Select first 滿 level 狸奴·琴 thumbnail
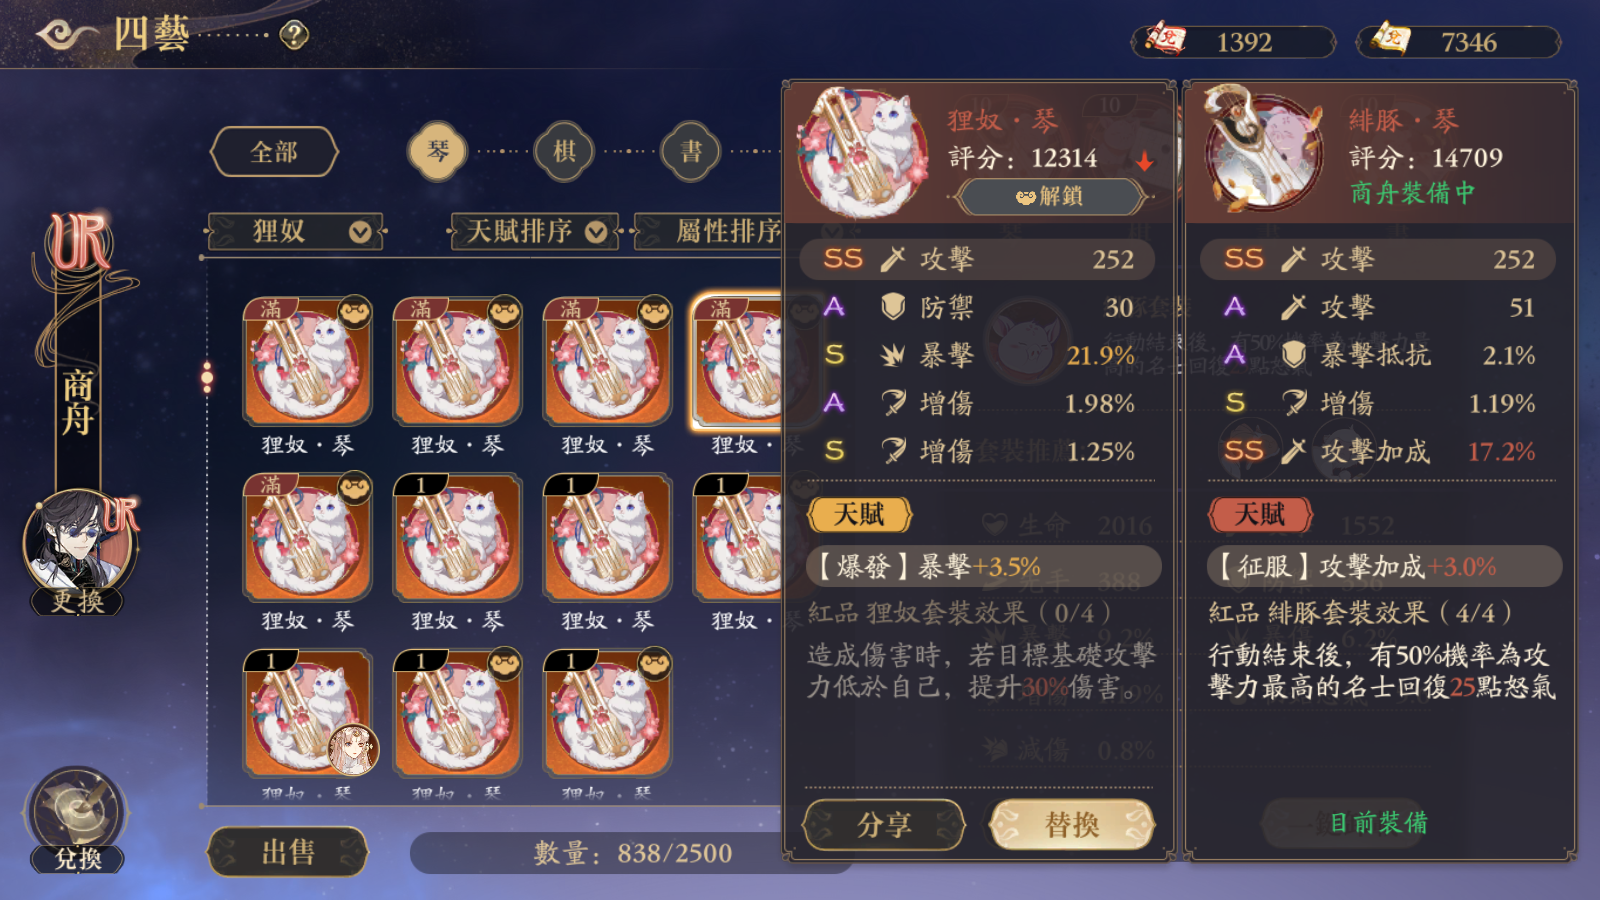Screen dimensions: 1600x900 coord(308,362)
